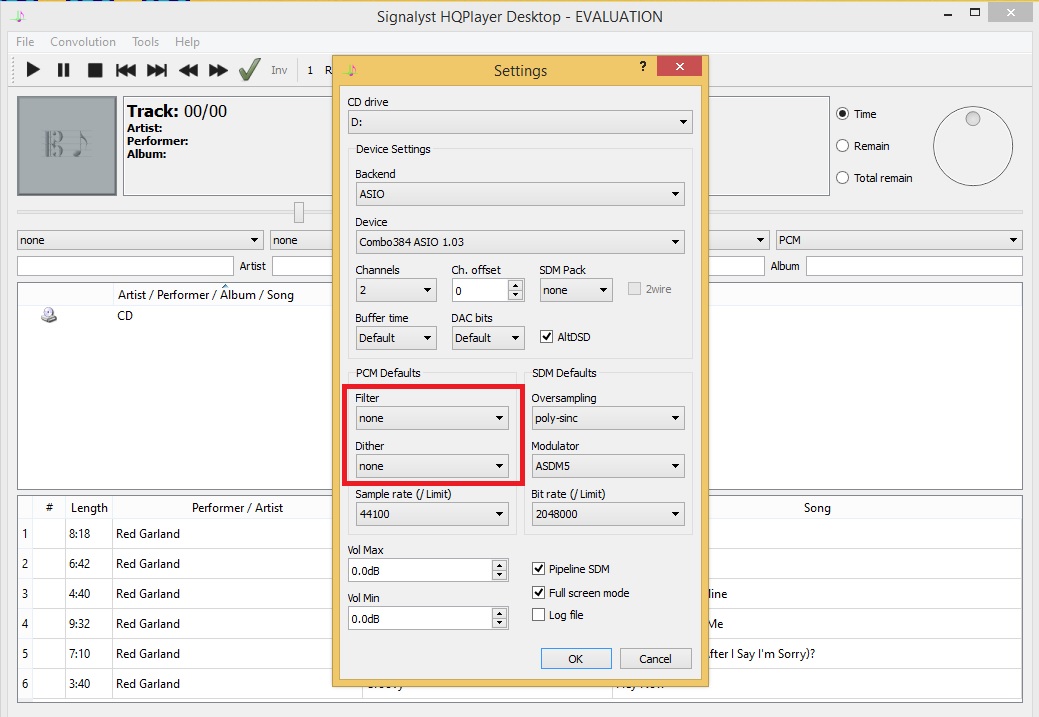Close the Settings dialog with the X
Image resolution: width=1039 pixels, height=717 pixels.
679,66
